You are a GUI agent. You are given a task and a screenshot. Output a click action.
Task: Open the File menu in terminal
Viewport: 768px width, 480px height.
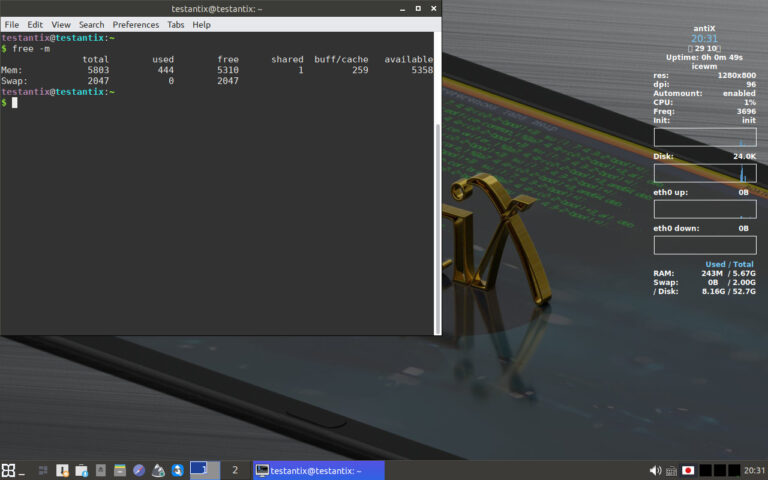point(12,24)
